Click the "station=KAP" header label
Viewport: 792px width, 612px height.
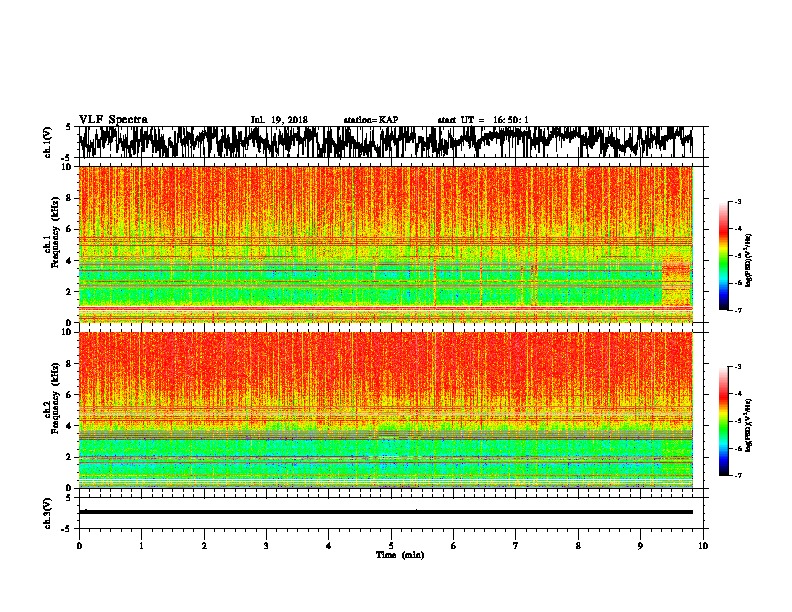(371, 120)
